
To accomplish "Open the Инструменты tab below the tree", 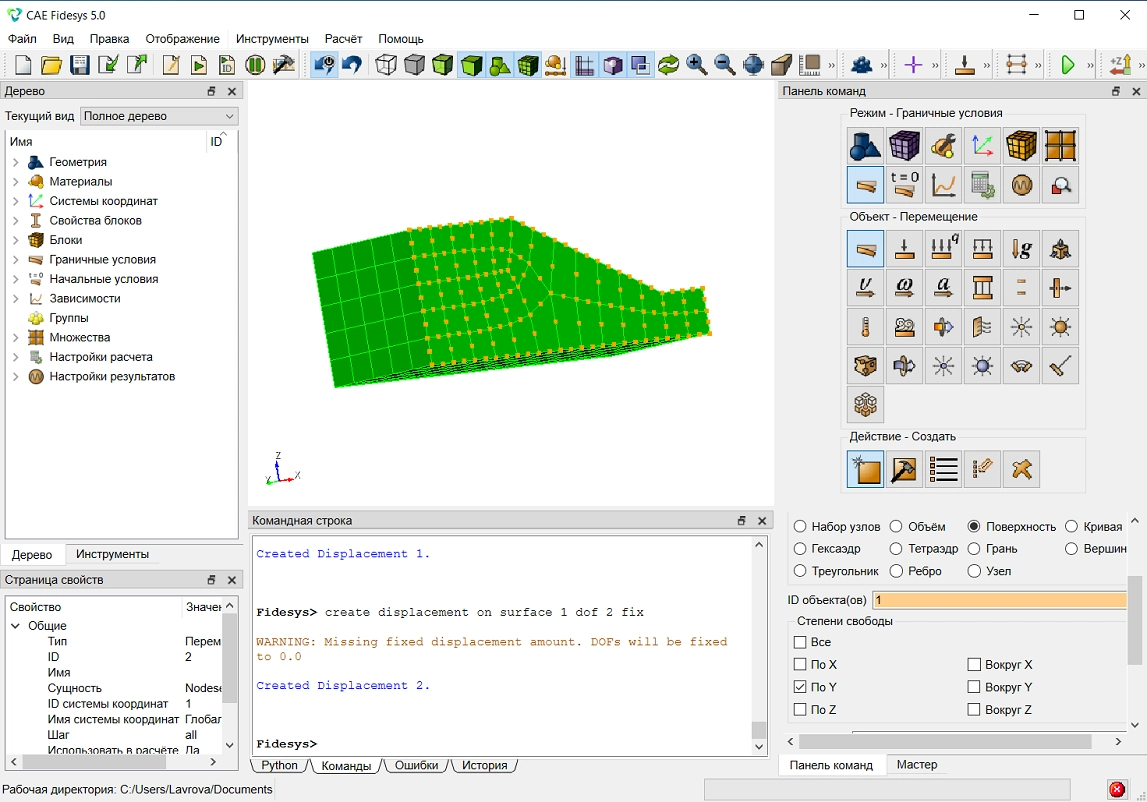I will 112,554.
